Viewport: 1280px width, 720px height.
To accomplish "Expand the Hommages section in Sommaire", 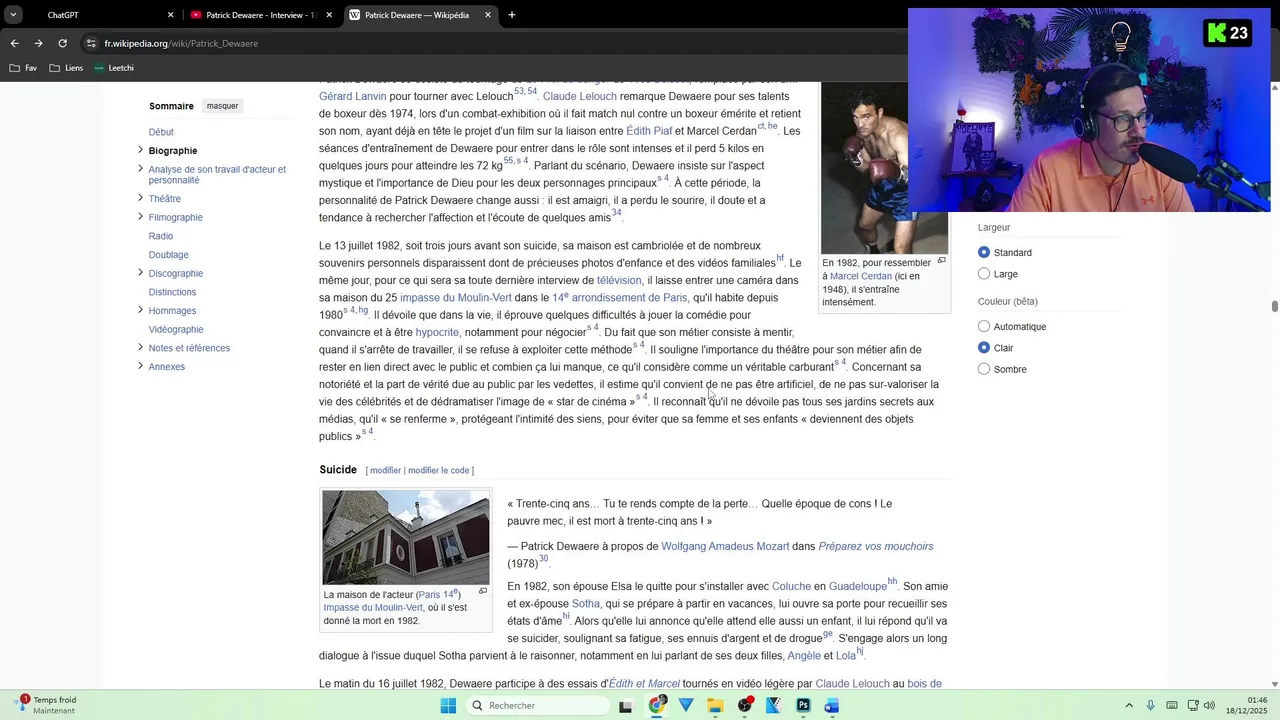I will (x=140, y=310).
